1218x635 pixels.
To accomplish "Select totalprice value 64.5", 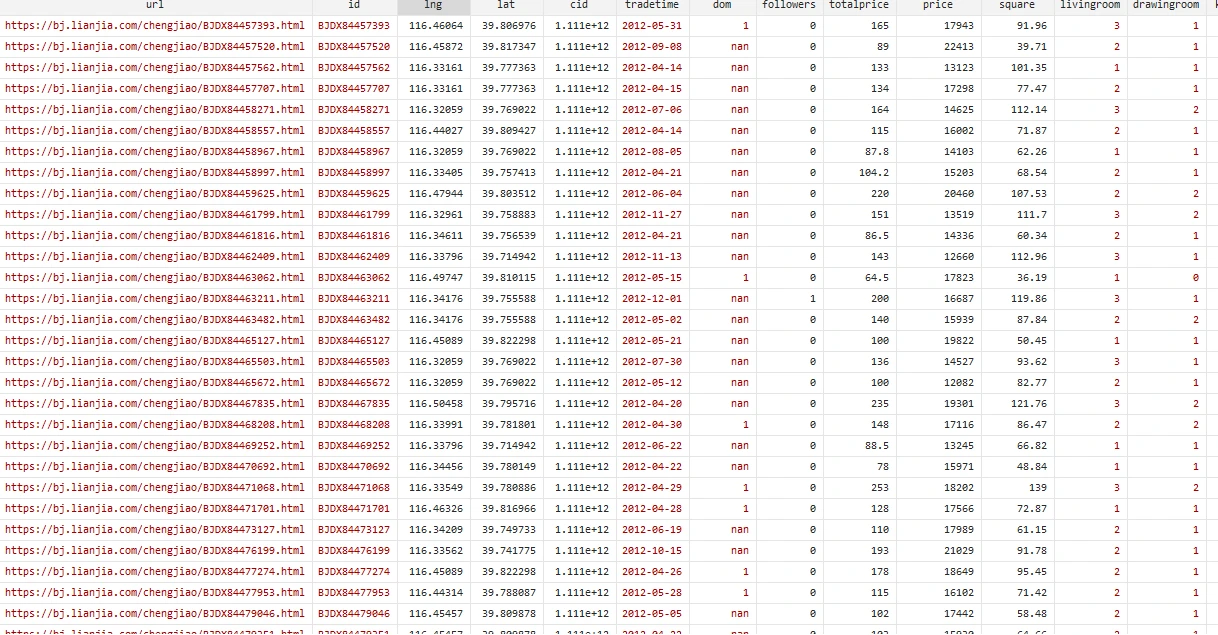I will tap(876, 278).
